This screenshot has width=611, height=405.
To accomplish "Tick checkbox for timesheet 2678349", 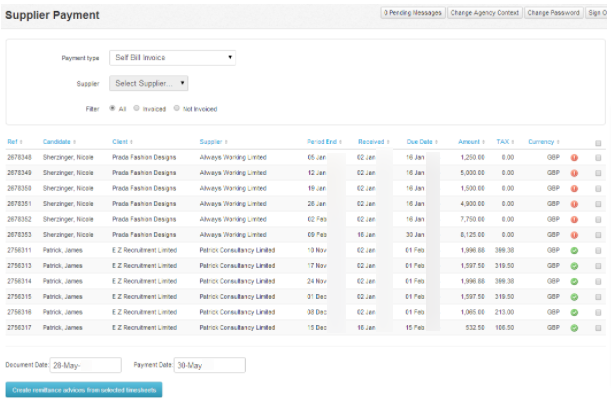I will 598,173.
